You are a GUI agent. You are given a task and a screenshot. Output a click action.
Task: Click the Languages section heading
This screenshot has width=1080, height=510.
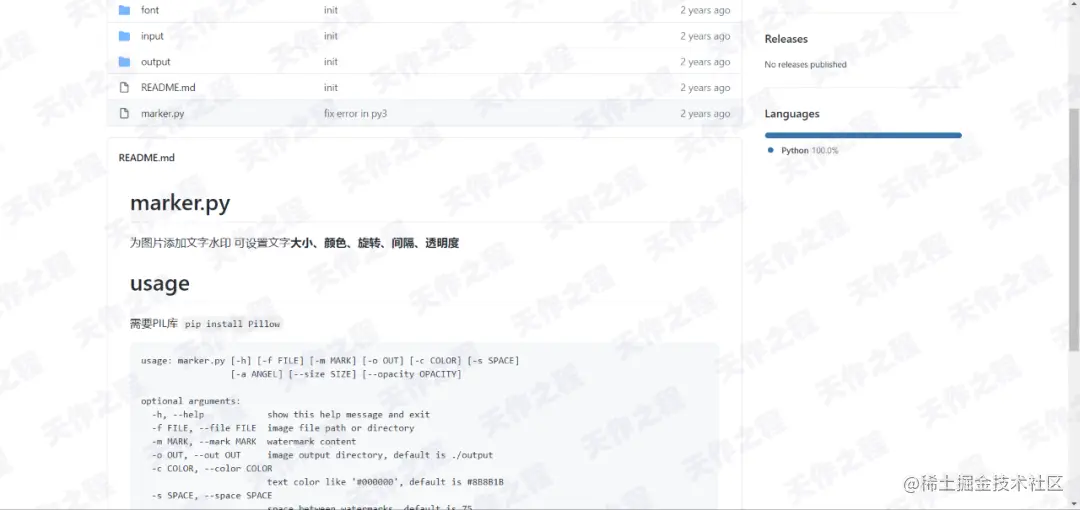pyautogui.click(x=792, y=114)
